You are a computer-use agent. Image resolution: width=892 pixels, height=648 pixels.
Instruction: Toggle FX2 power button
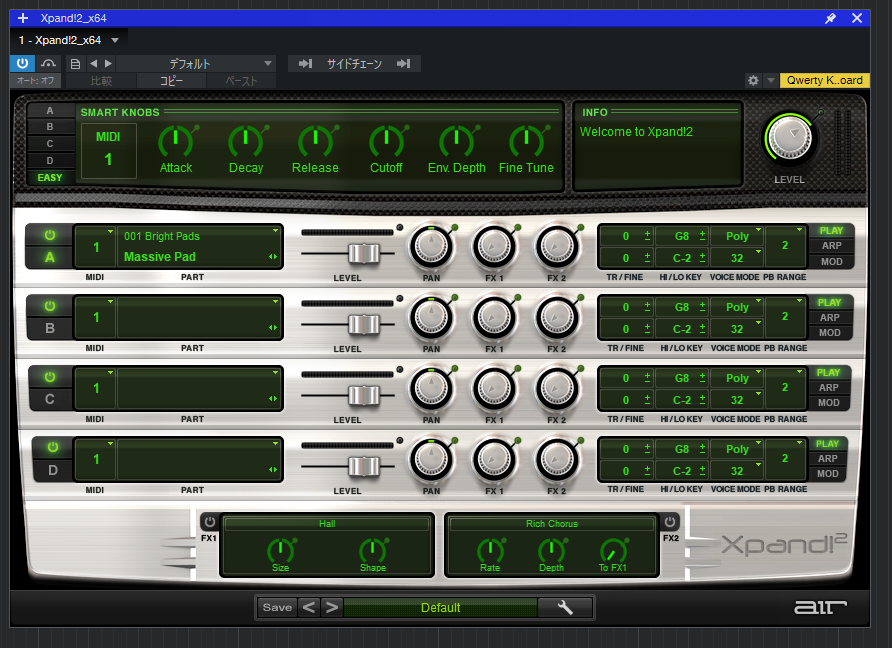(x=670, y=522)
